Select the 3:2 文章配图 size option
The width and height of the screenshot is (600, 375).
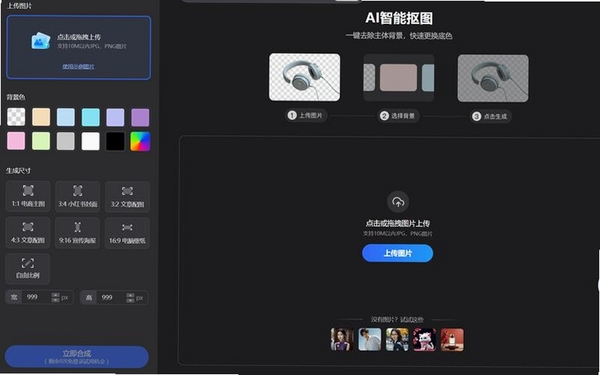pyautogui.click(x=127, y=196)
